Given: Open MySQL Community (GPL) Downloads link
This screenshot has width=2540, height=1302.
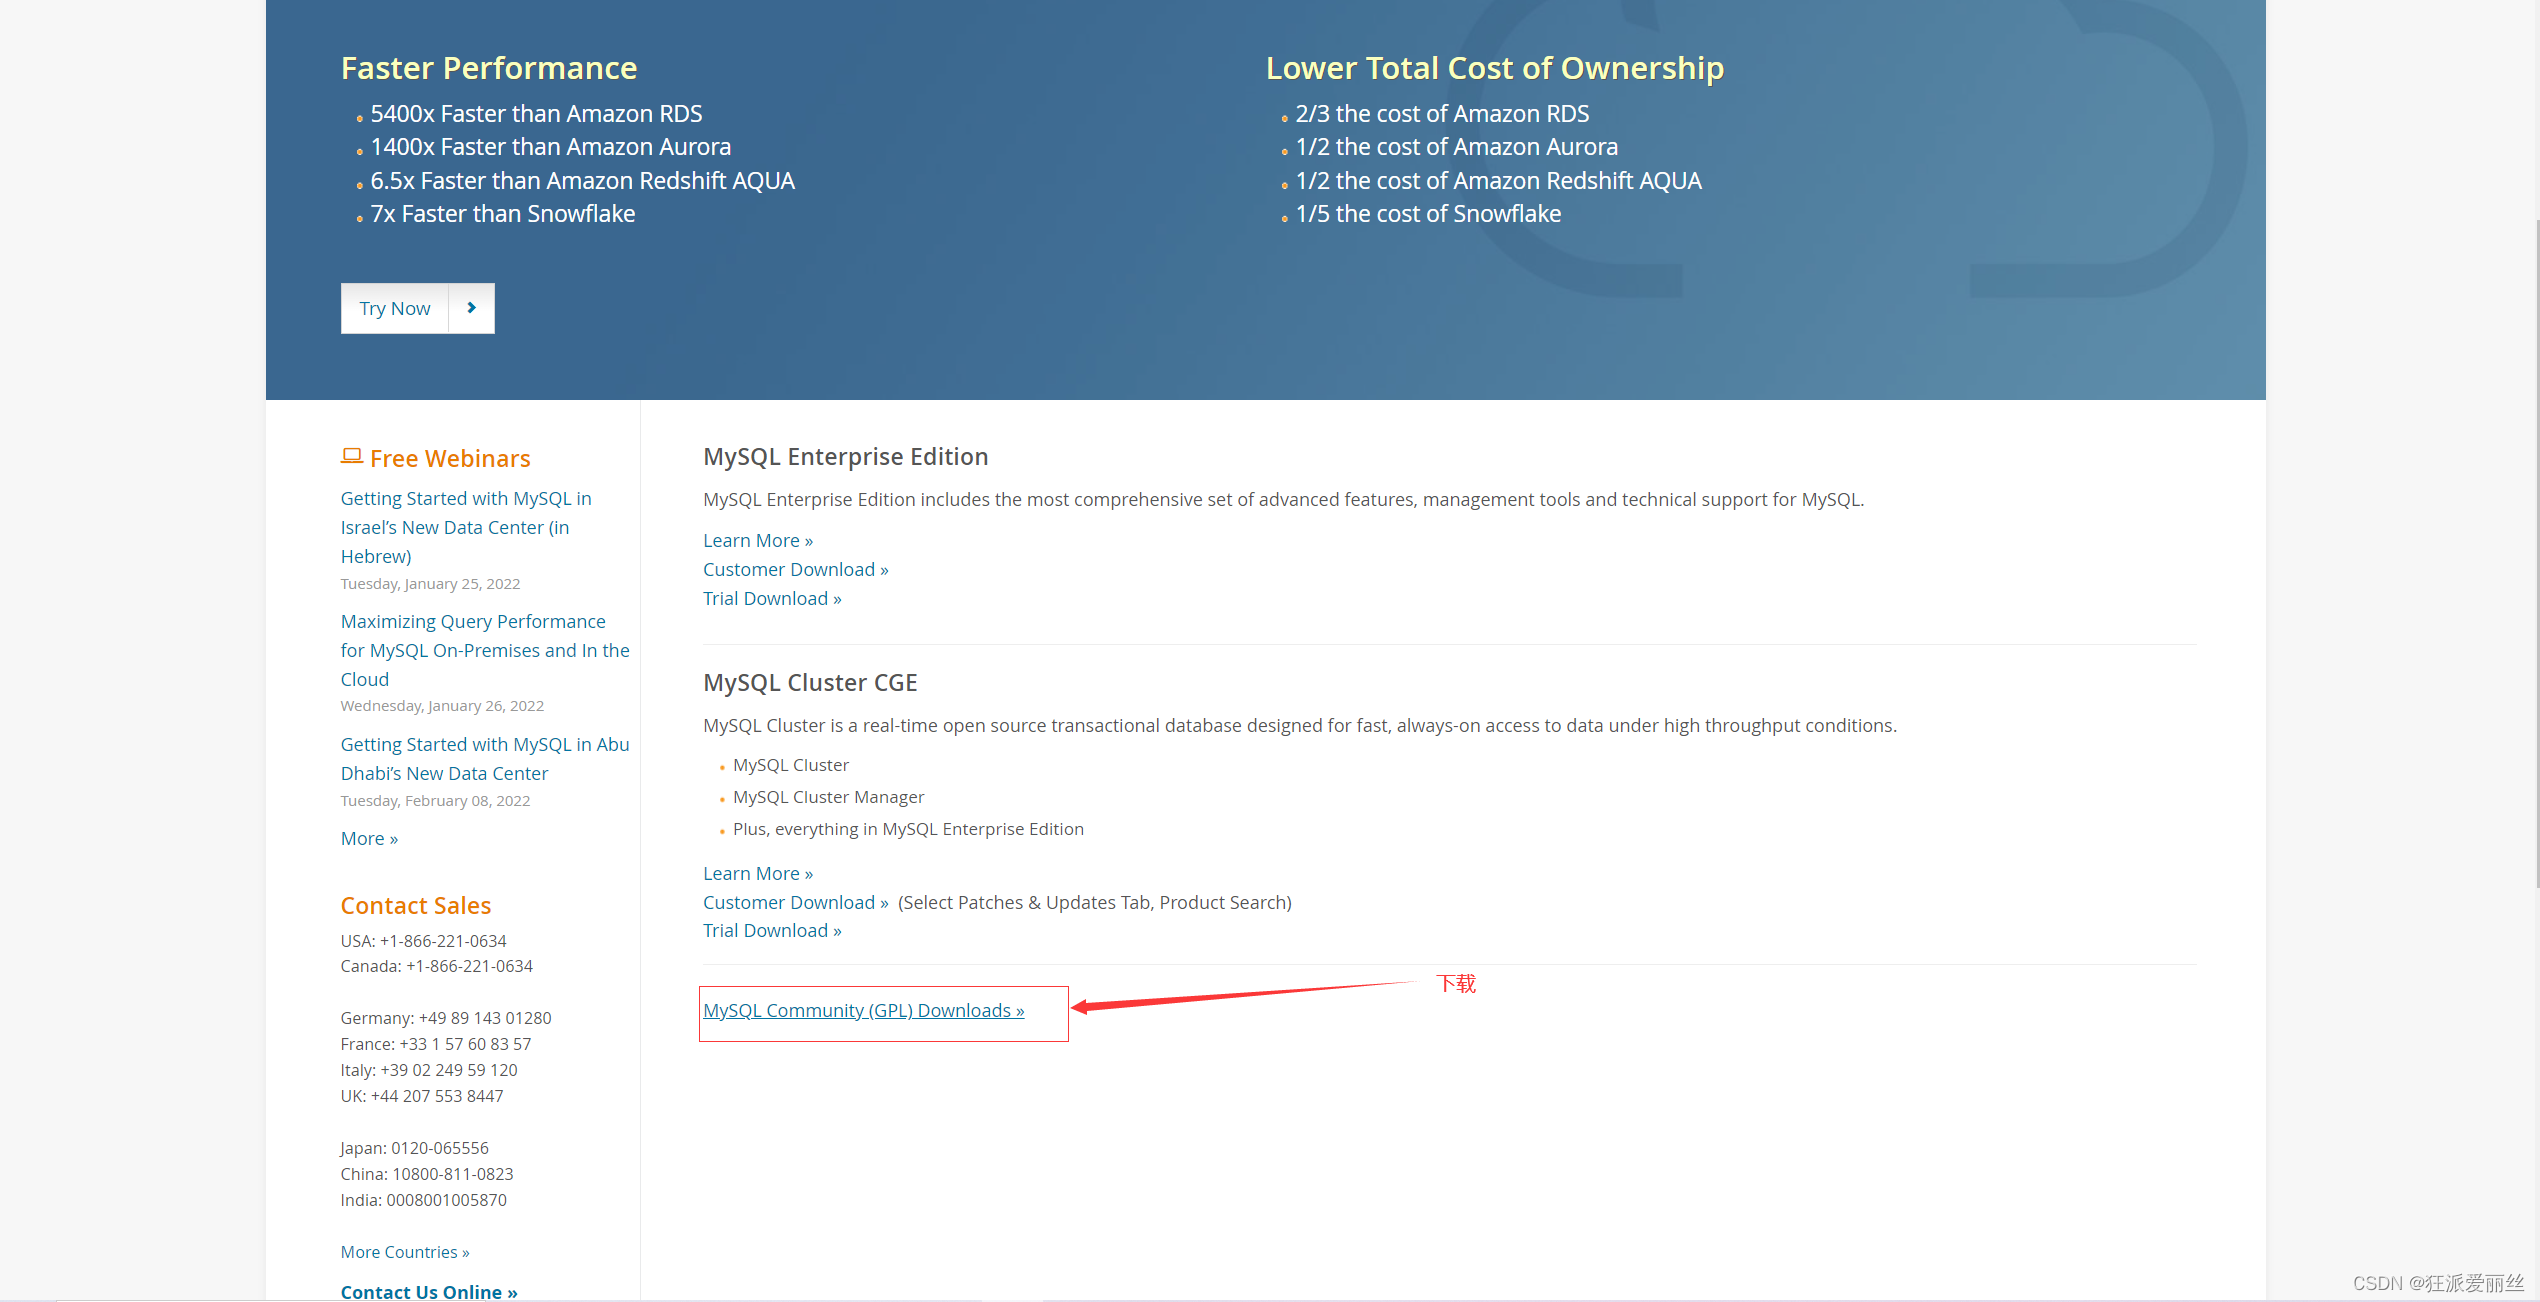Looking at the screenshot, I should point(863,1010).
